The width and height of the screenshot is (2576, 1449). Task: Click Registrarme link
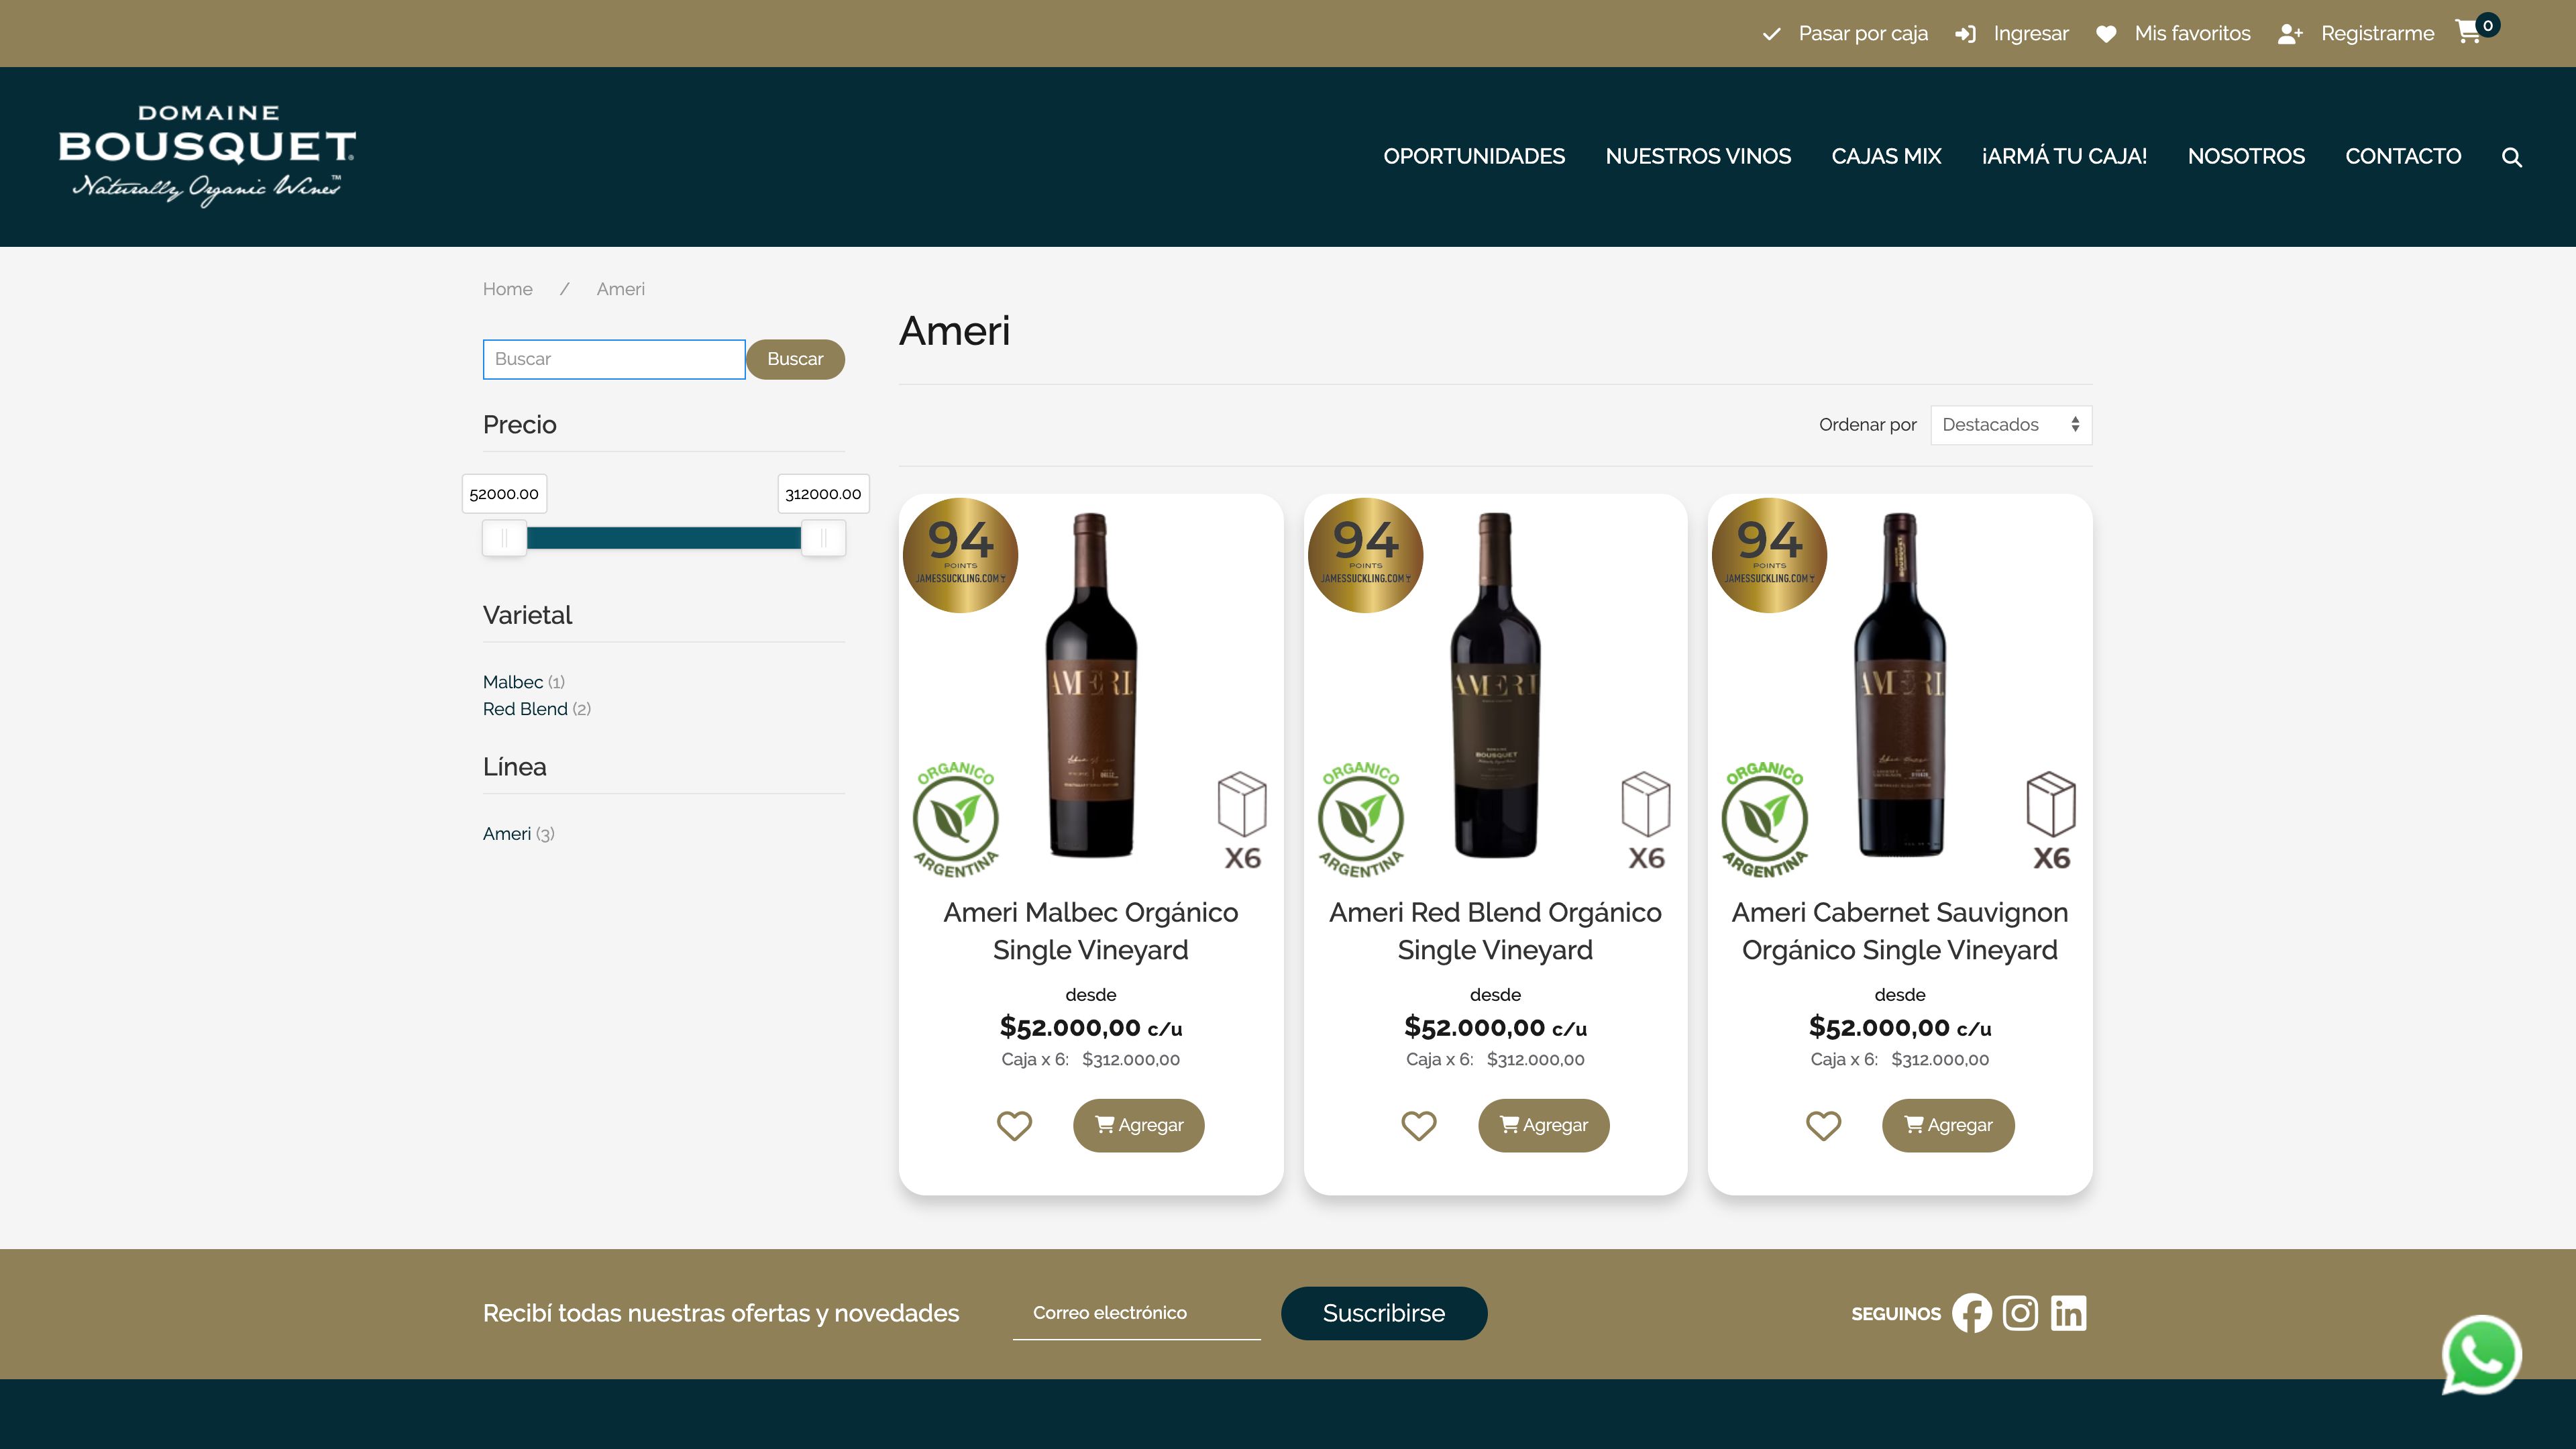[2356, 33]
